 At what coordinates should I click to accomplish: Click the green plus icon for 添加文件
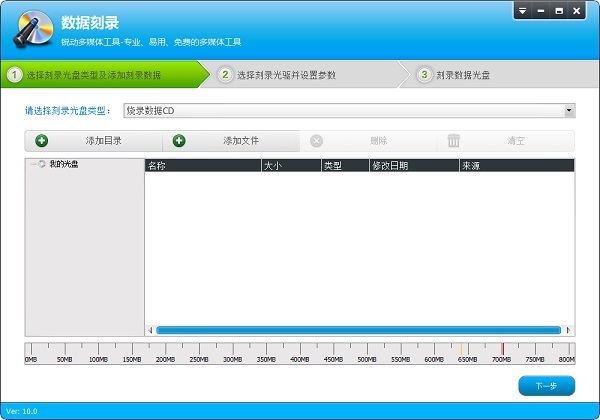[179, 141]
